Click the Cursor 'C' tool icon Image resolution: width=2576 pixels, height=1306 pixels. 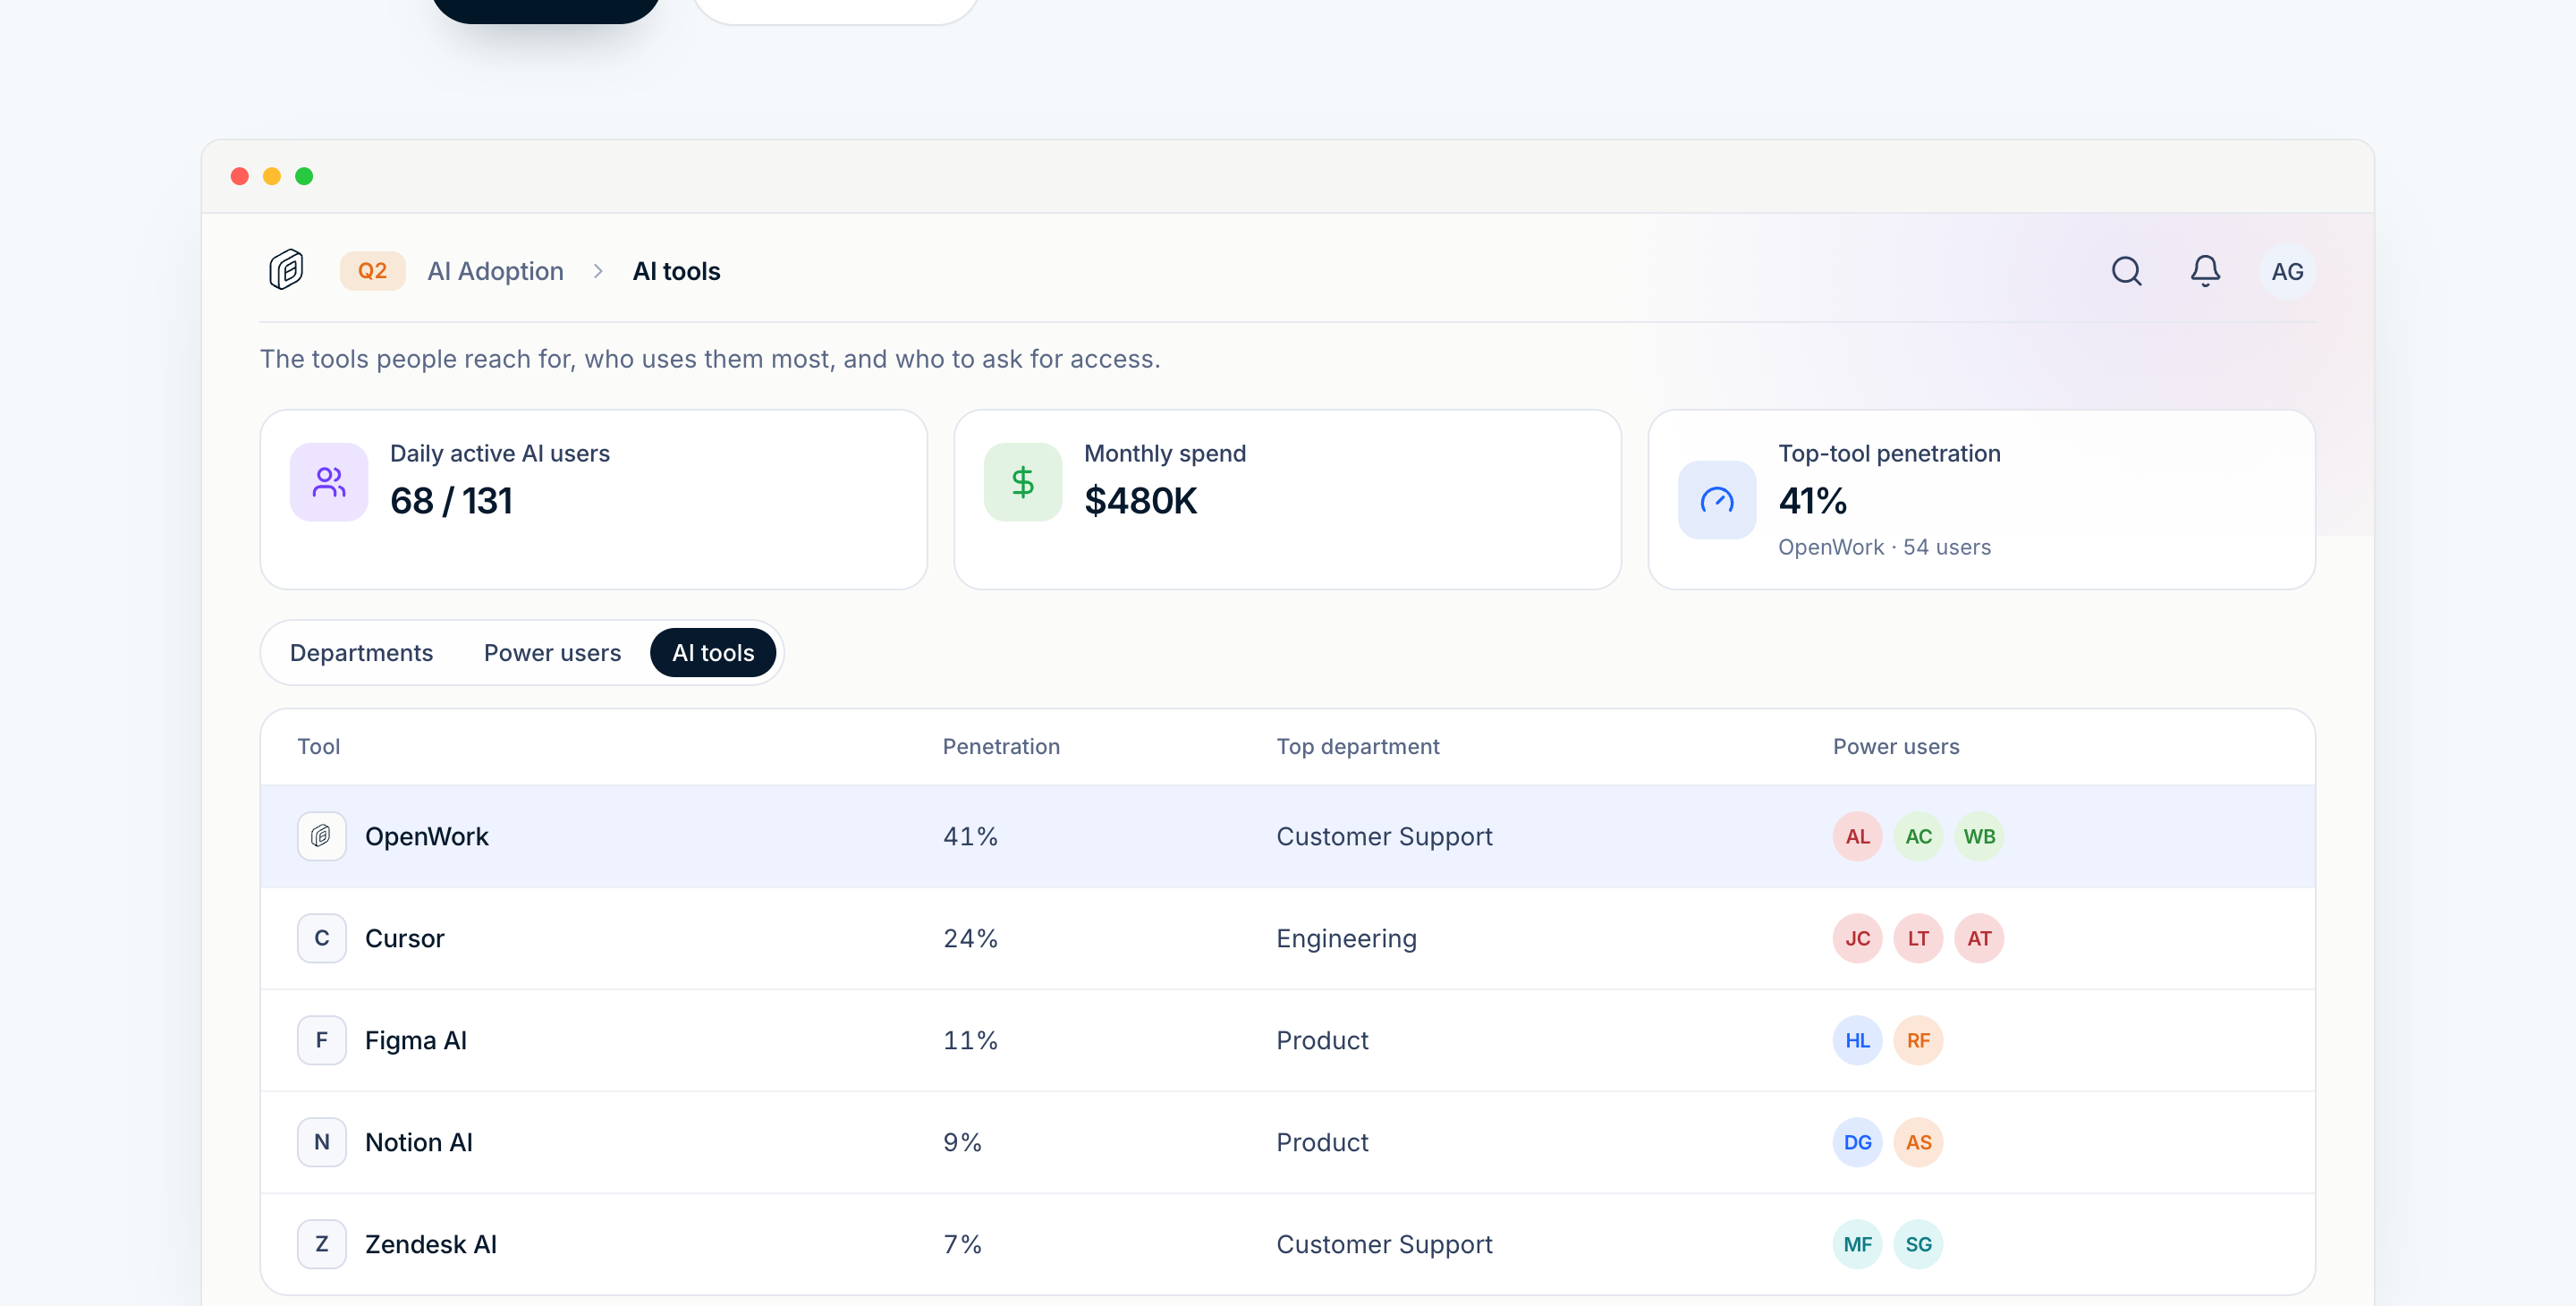click(x=321, y=938)
